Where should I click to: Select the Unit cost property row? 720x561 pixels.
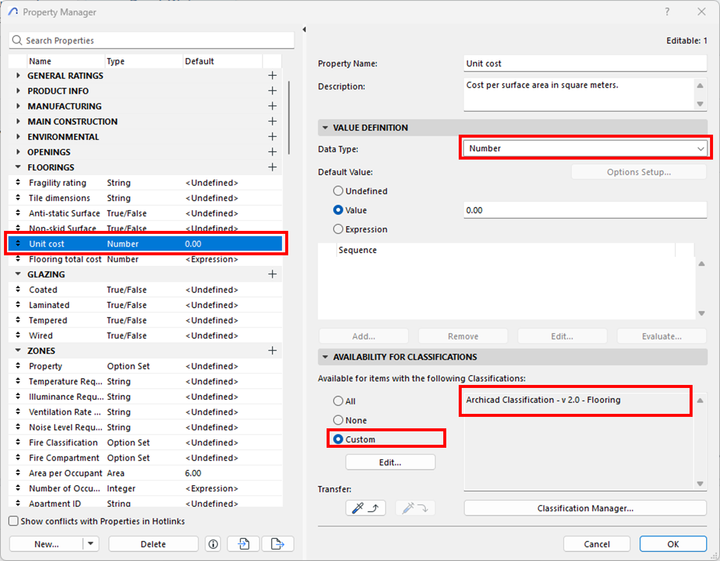[x=146, y=244]
